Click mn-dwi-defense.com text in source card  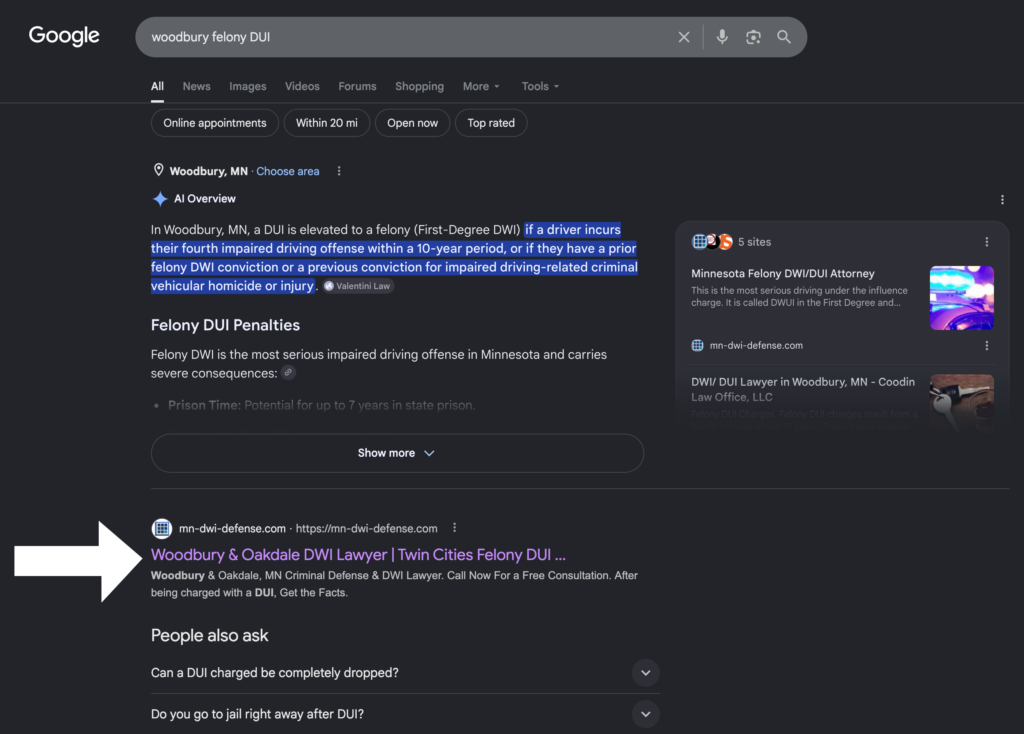pyautogui.click(x=756, y=345)
